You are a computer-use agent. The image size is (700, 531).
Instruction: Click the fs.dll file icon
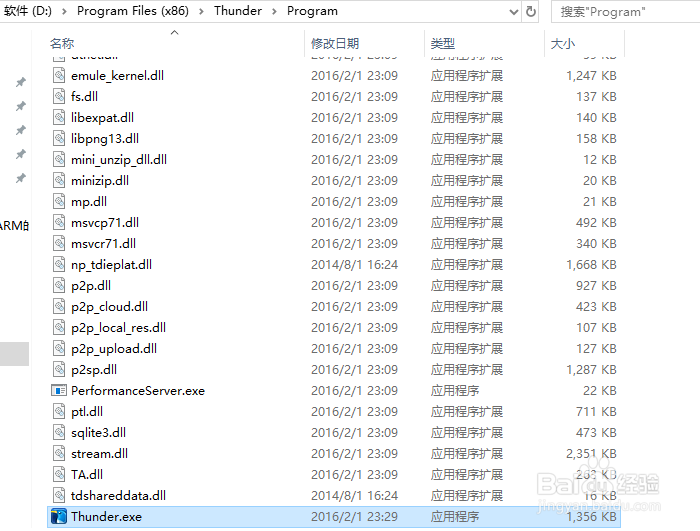click(59, 96)
